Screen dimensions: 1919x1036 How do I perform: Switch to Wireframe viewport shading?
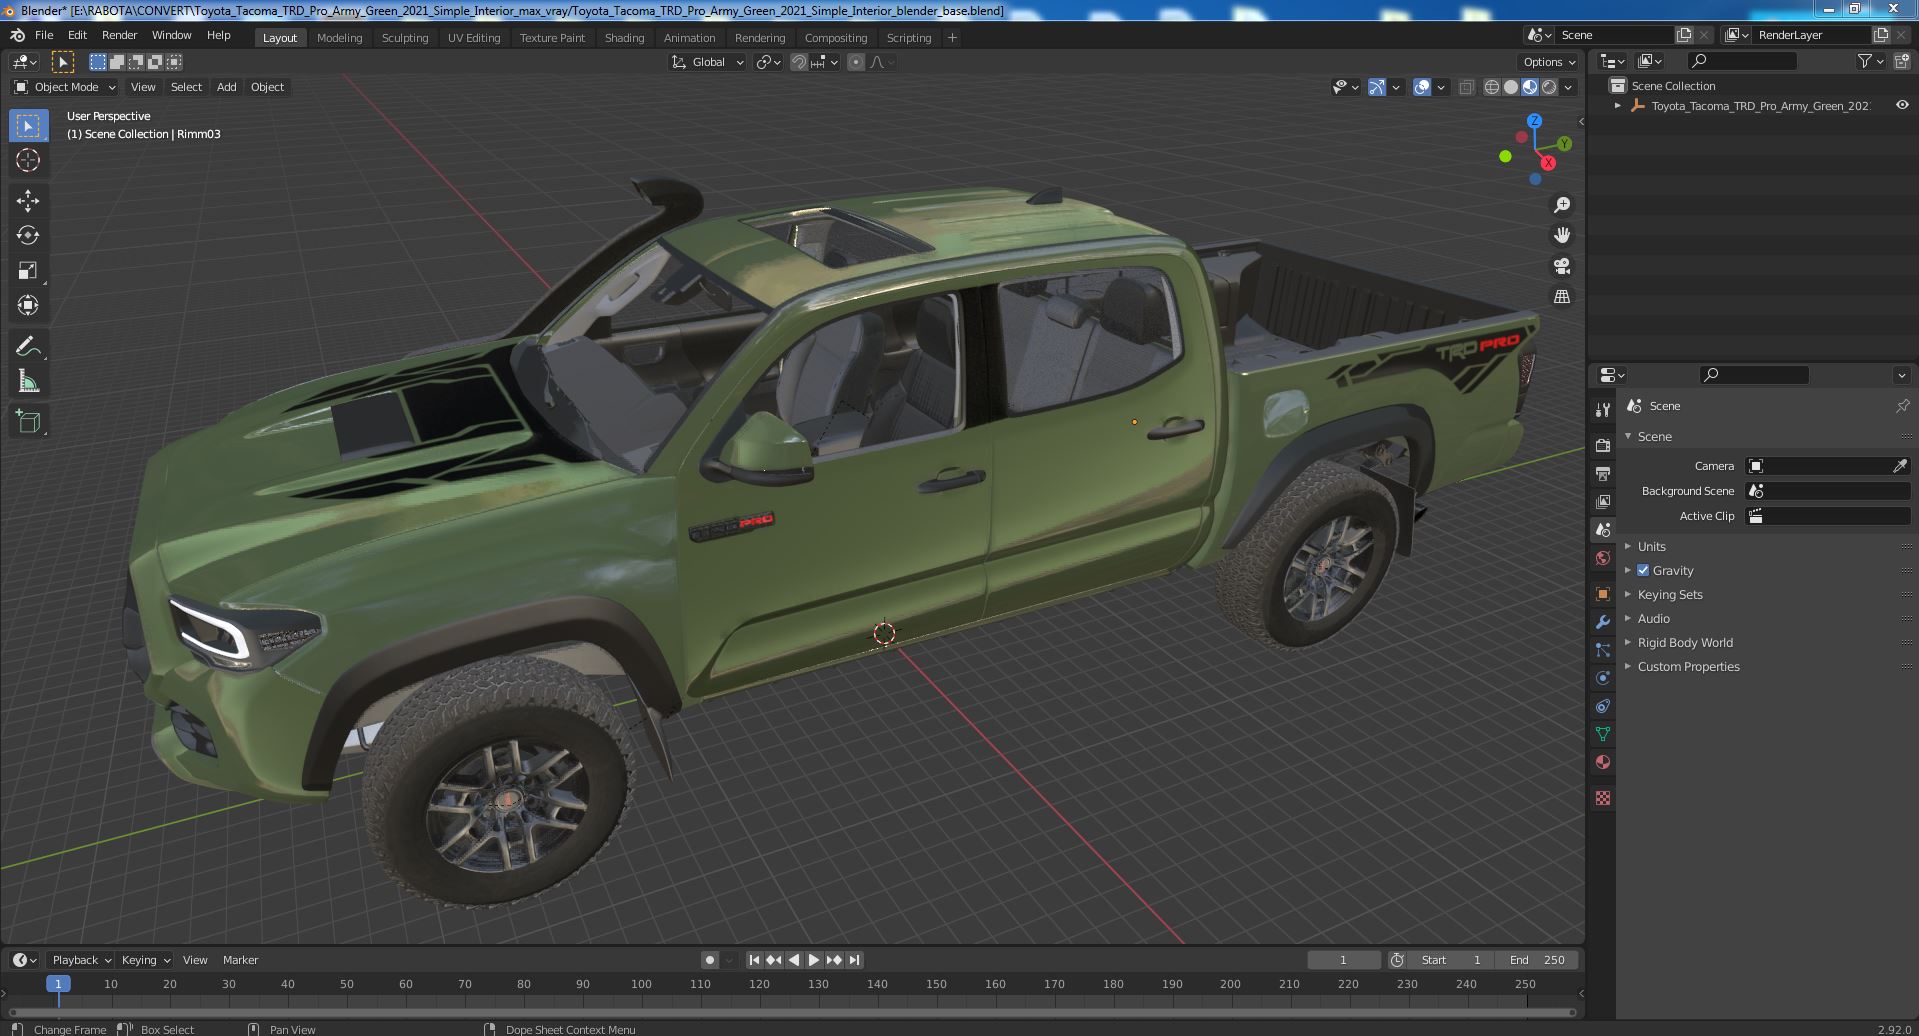tap(1491, 87)
